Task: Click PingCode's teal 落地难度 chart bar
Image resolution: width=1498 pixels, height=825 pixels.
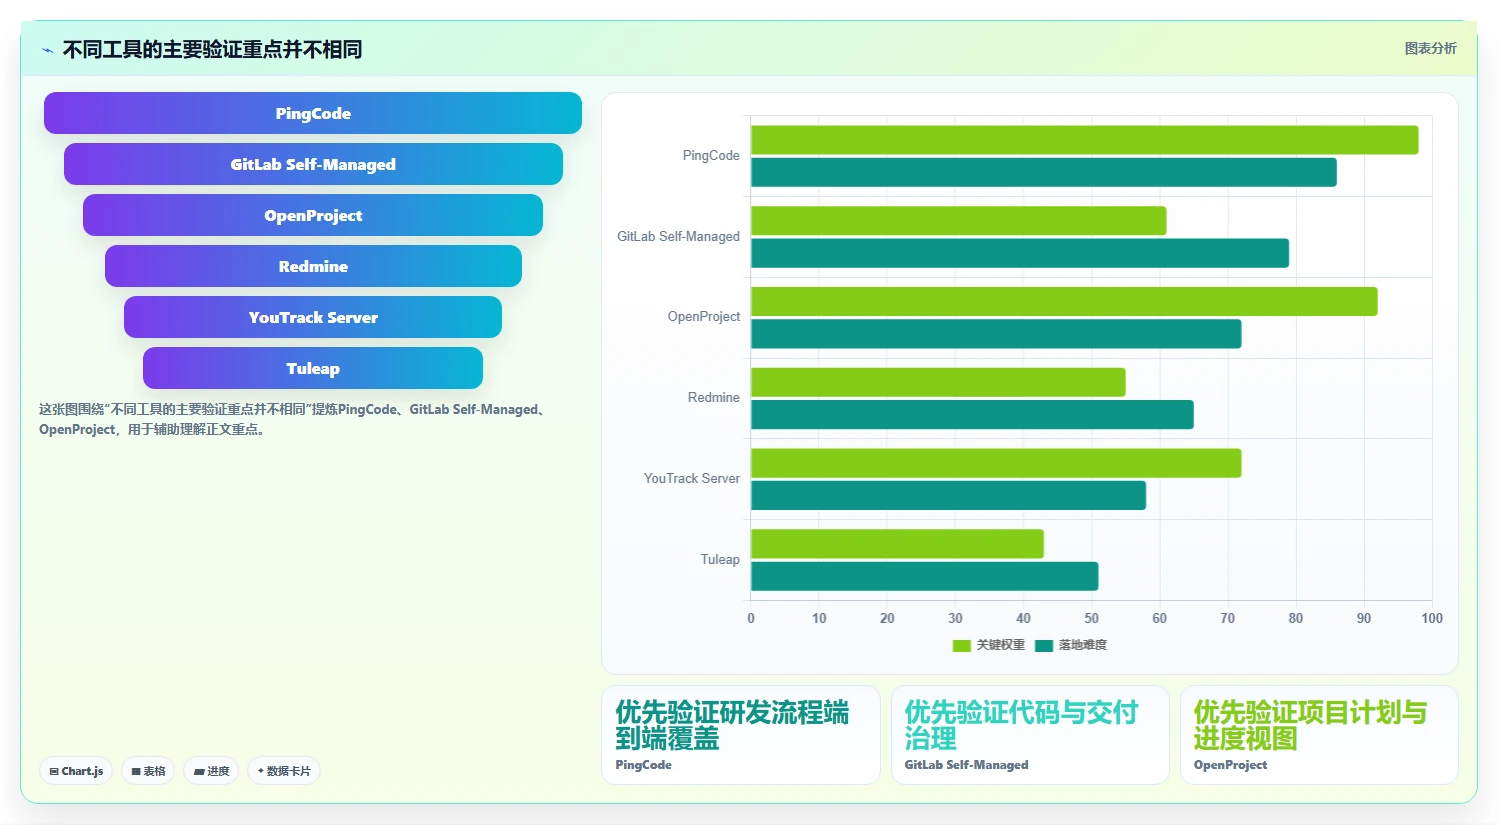Action: [x=1044, y=172]
